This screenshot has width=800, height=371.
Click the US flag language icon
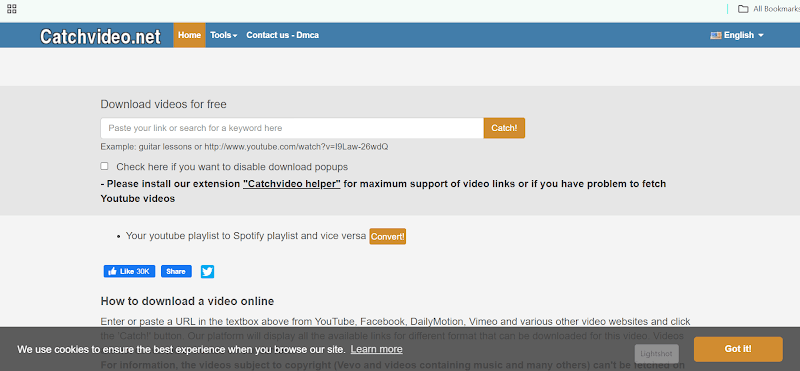pos(715,35)
